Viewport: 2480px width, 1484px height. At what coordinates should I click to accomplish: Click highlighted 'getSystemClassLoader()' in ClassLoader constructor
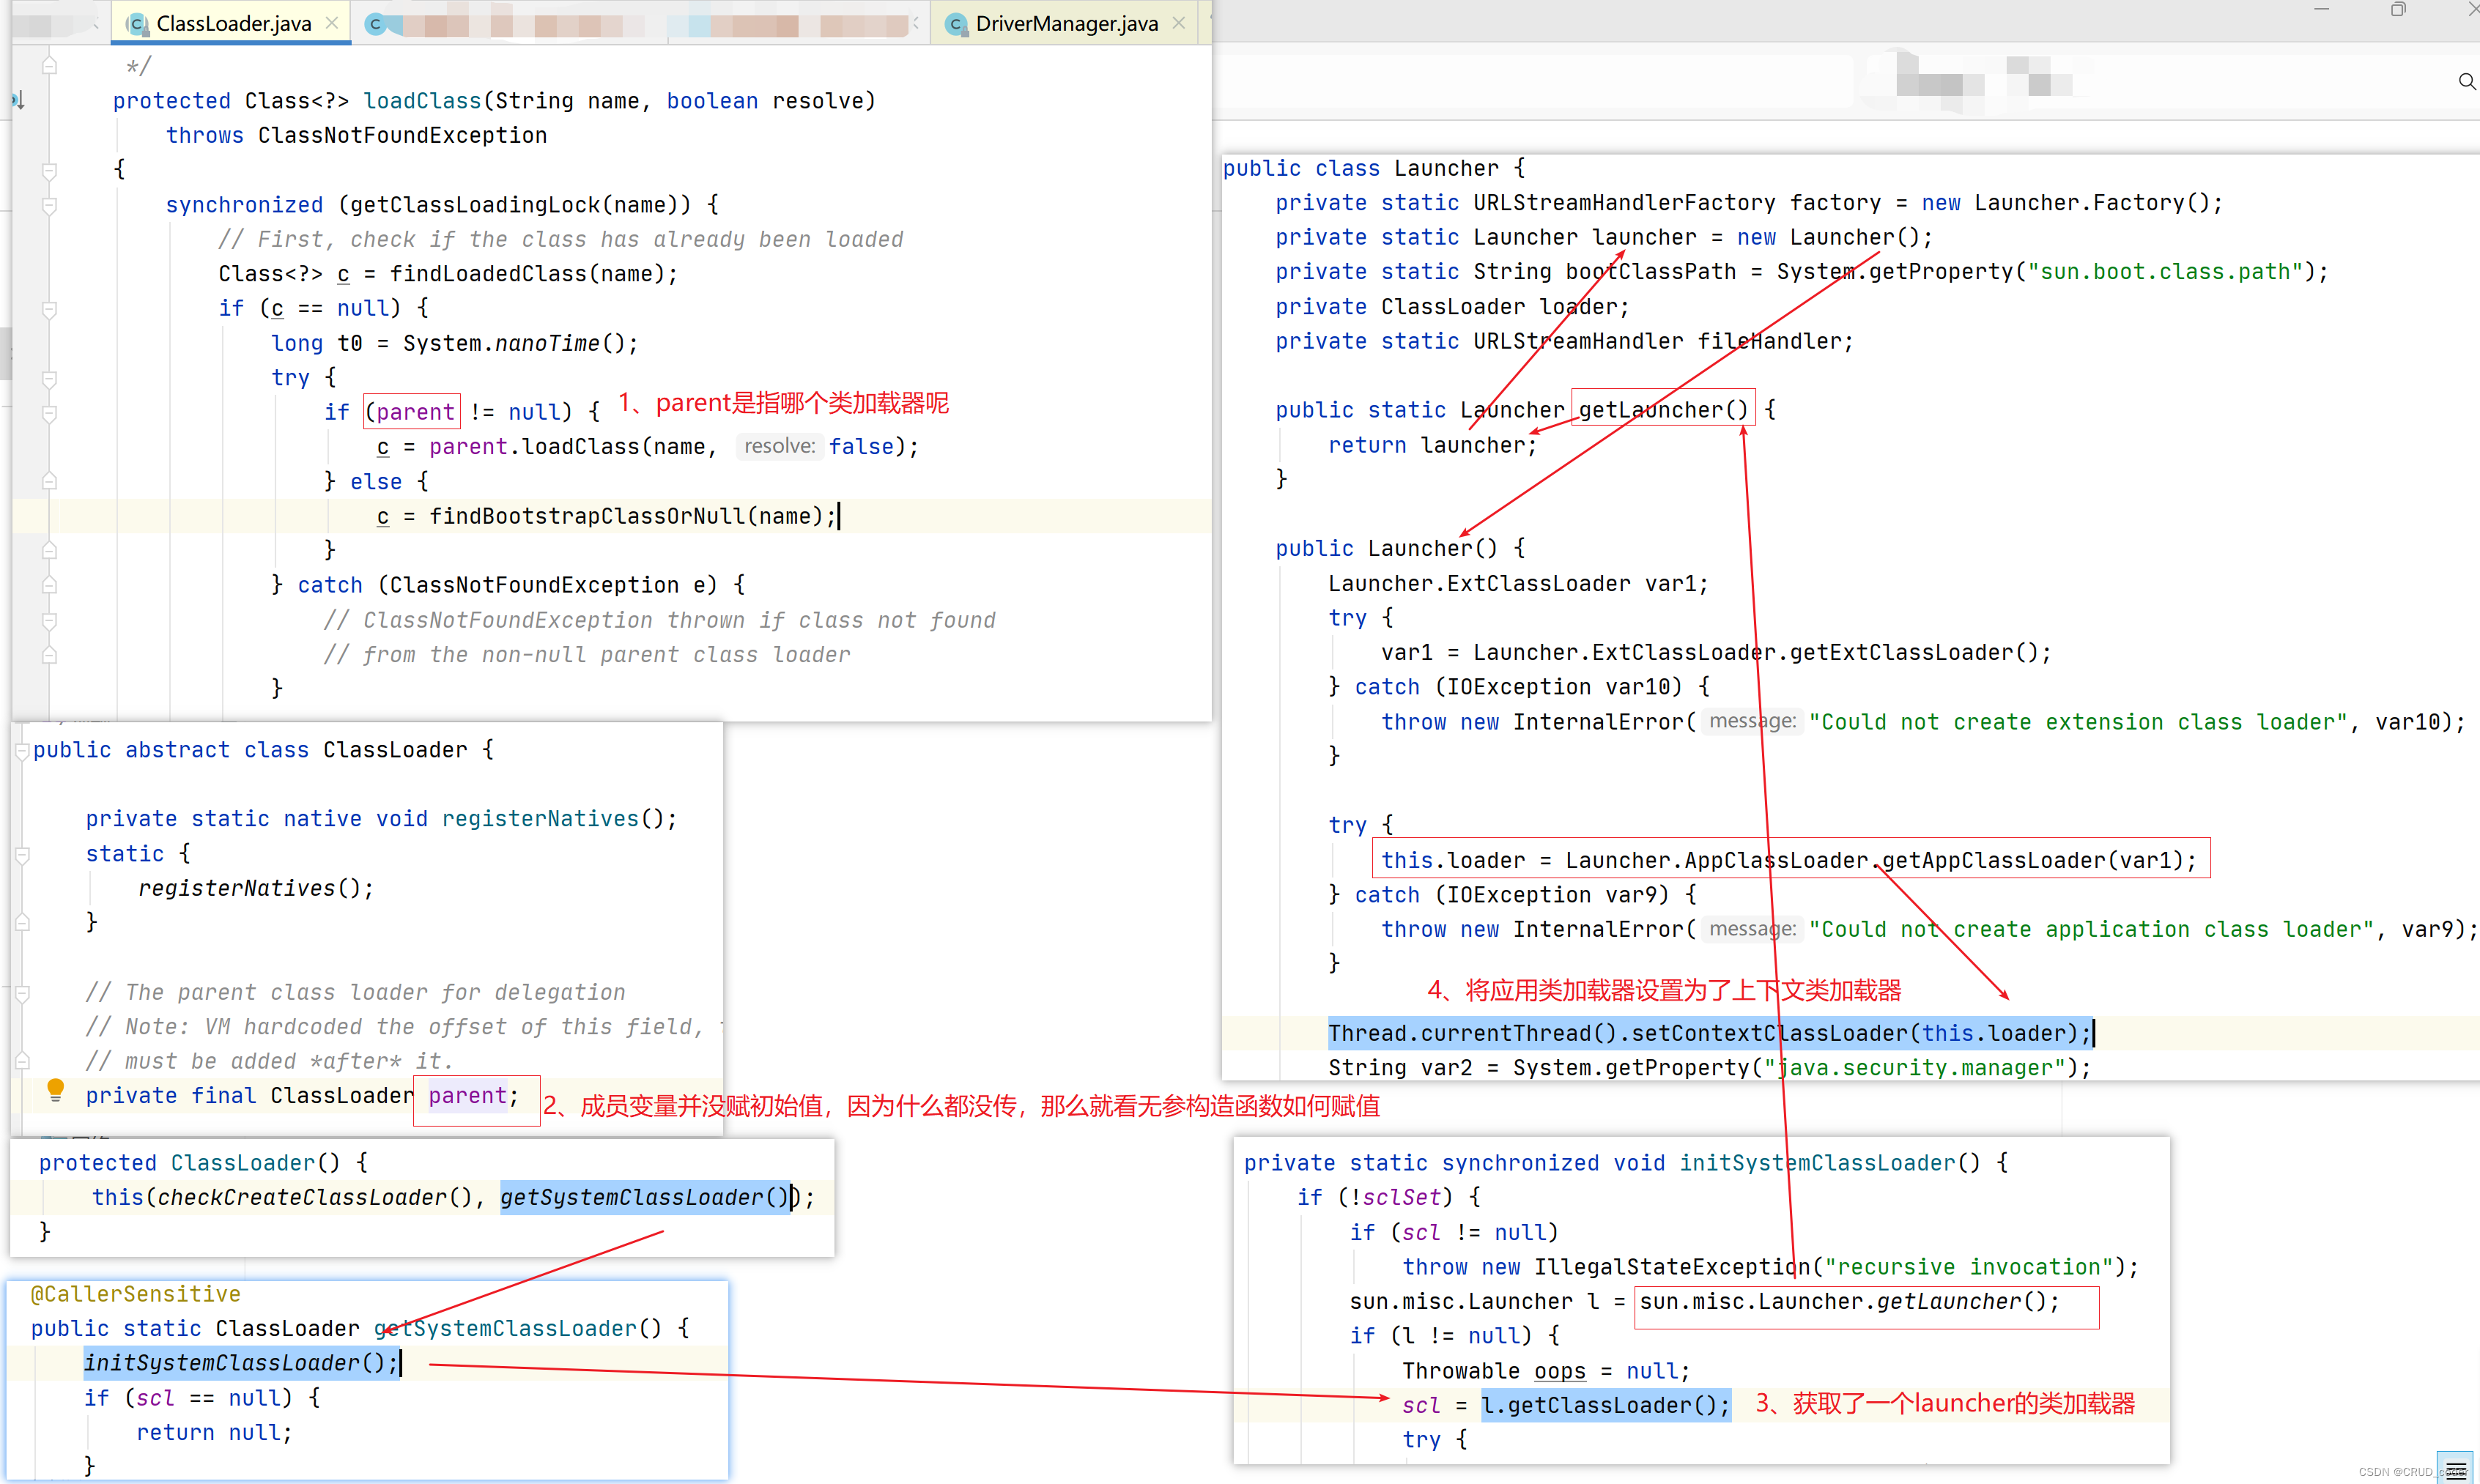[x=645, y=1197]
